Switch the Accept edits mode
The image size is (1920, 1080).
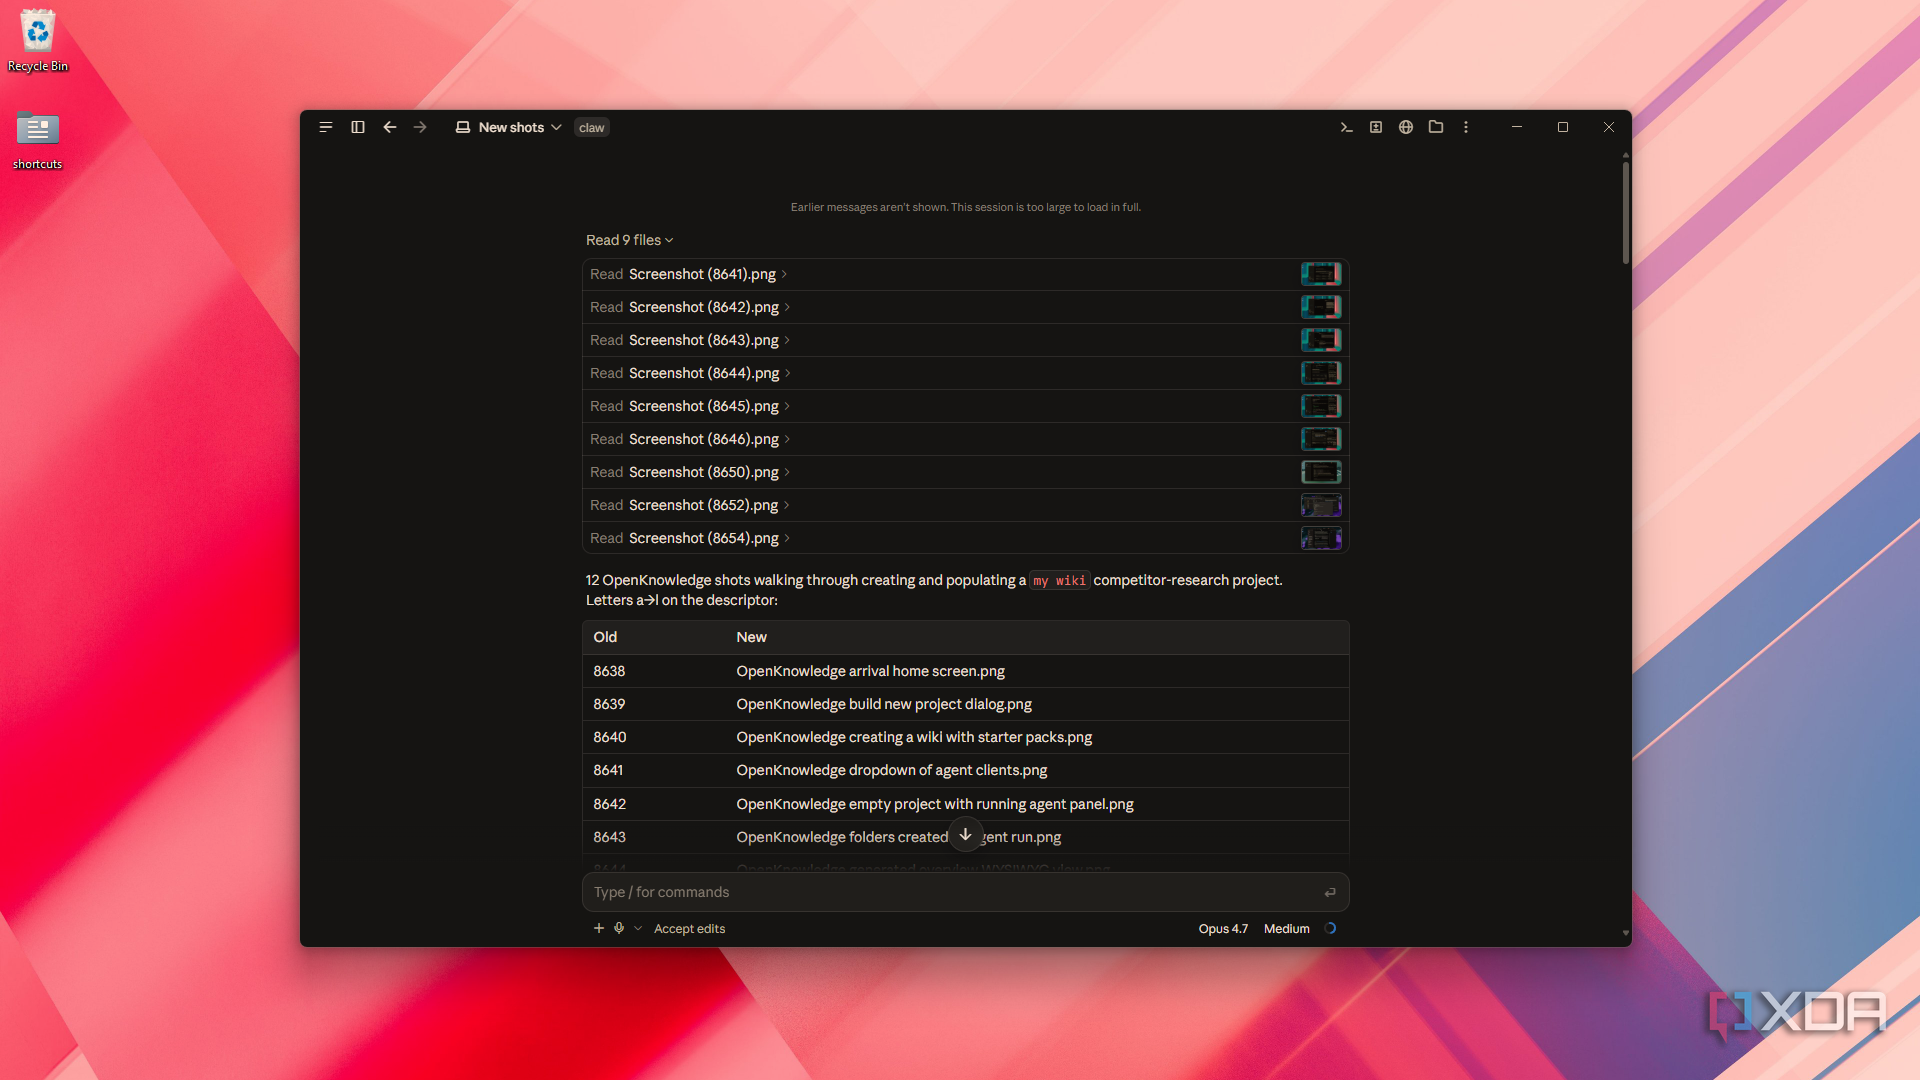coord(689,928)
